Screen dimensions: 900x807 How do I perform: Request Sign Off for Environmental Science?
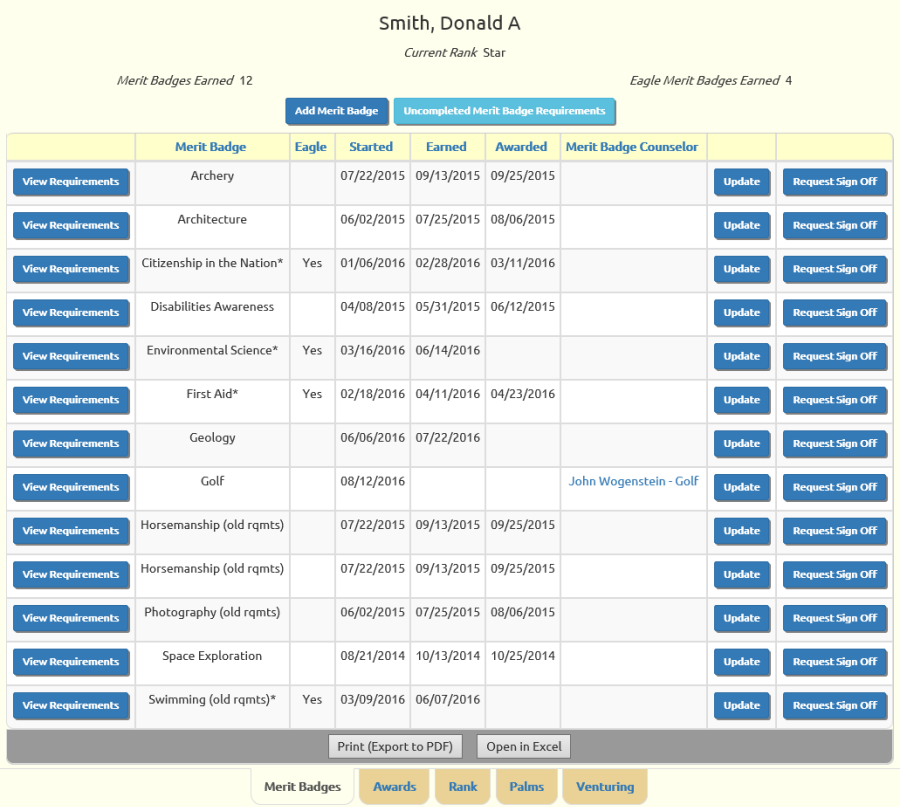coord(835,356)
